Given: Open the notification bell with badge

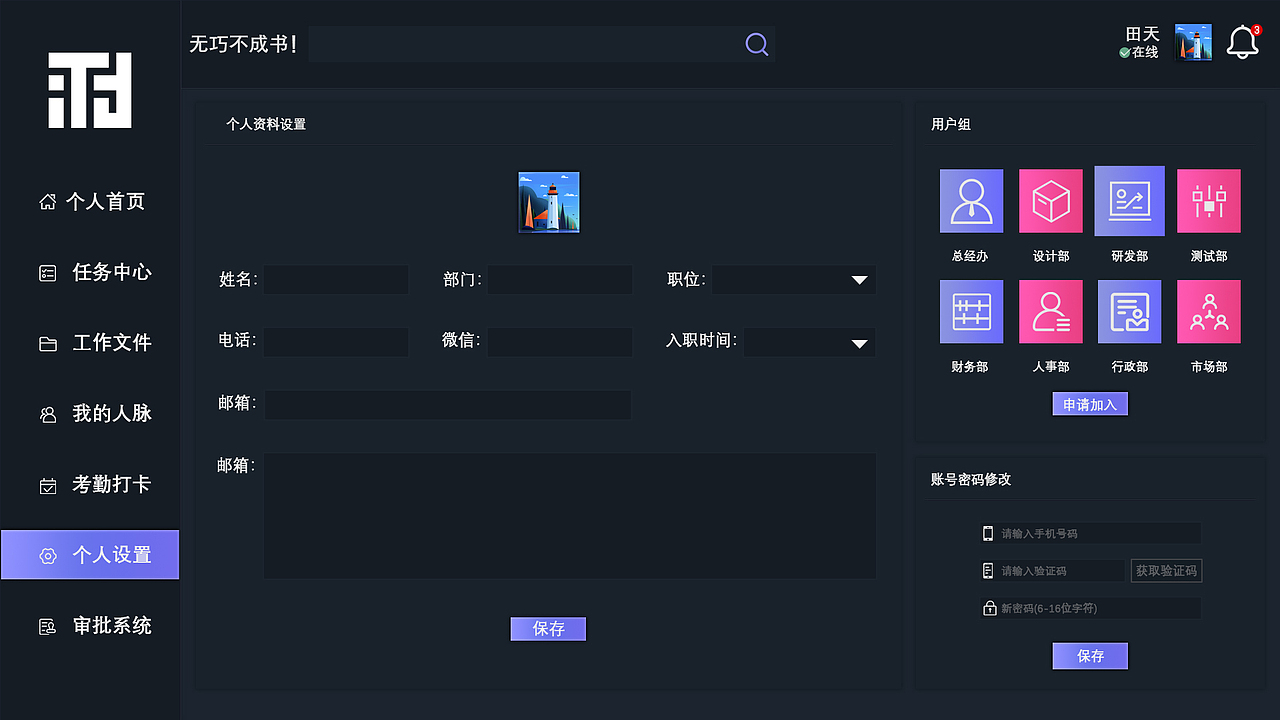Looking at the screenshot, I should (x=1242, y=43).
